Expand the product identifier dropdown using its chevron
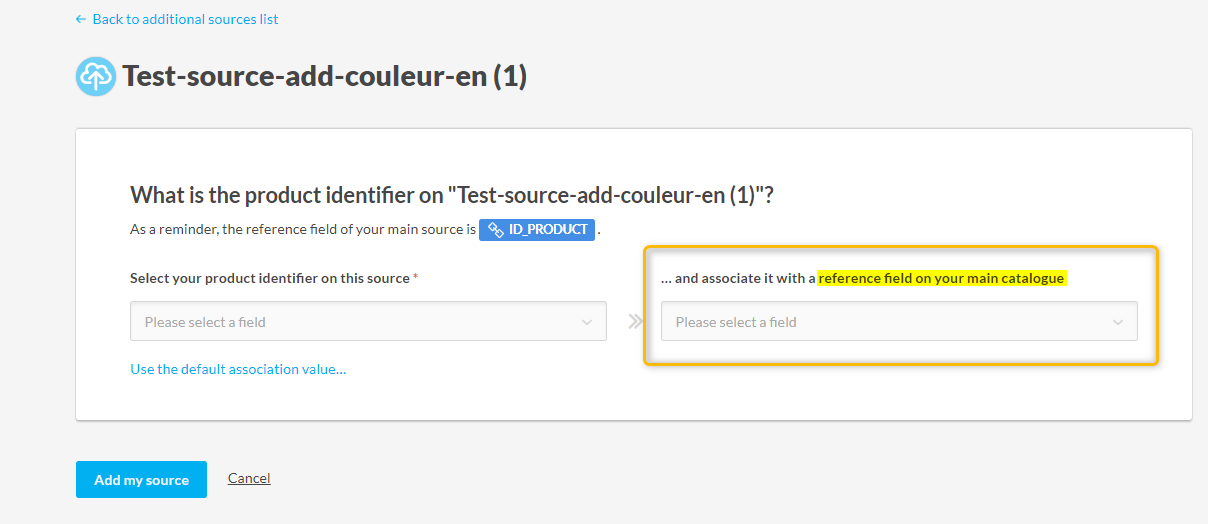 coord(586,322)
